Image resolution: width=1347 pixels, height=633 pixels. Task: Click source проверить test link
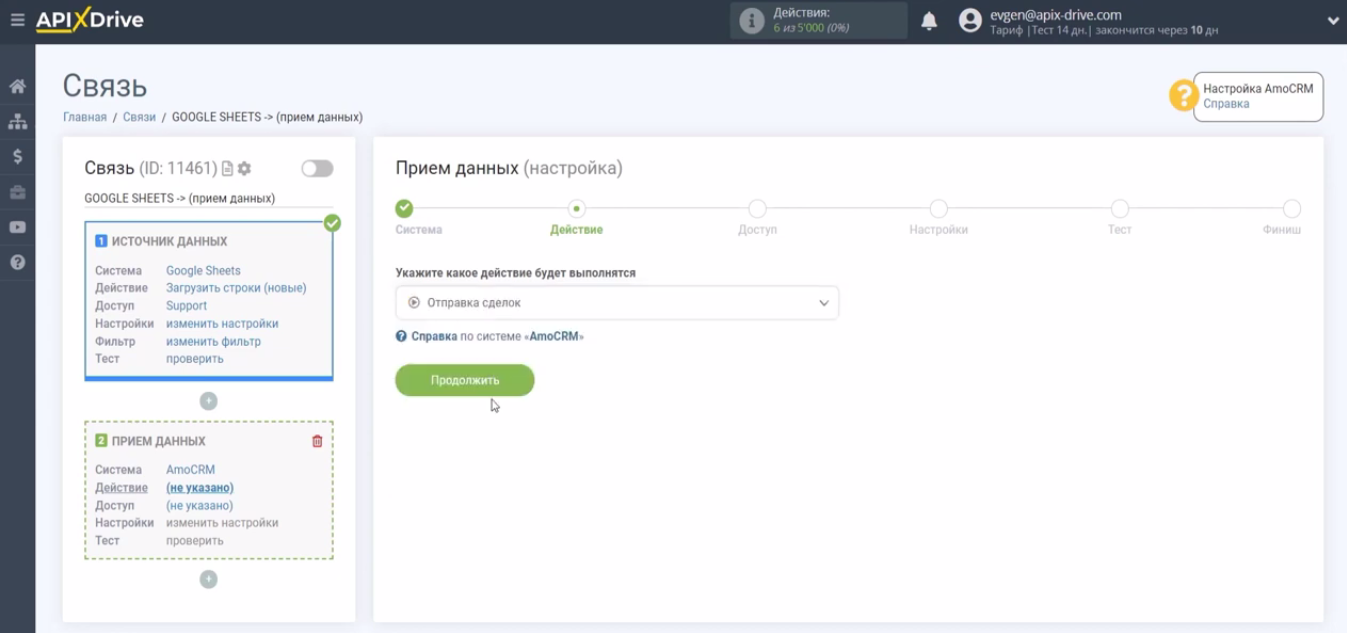pos(195,359)
